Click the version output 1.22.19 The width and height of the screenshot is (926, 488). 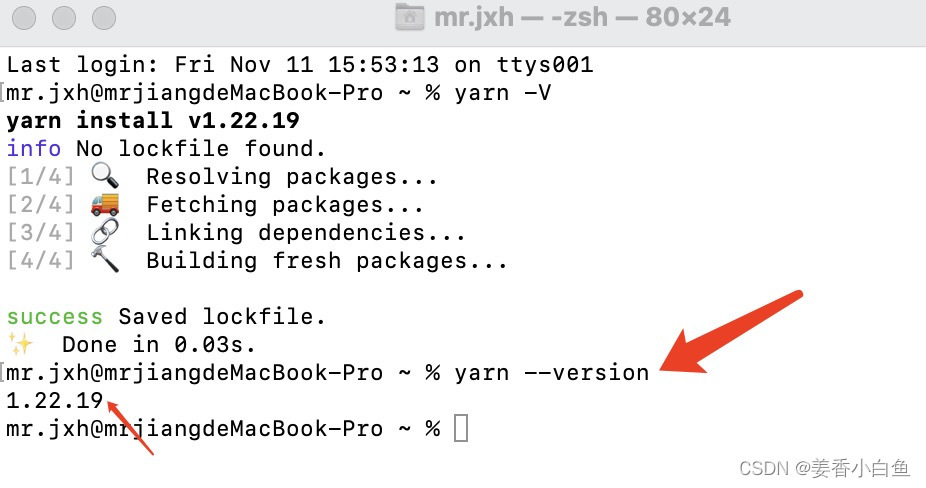click(55, 401)
